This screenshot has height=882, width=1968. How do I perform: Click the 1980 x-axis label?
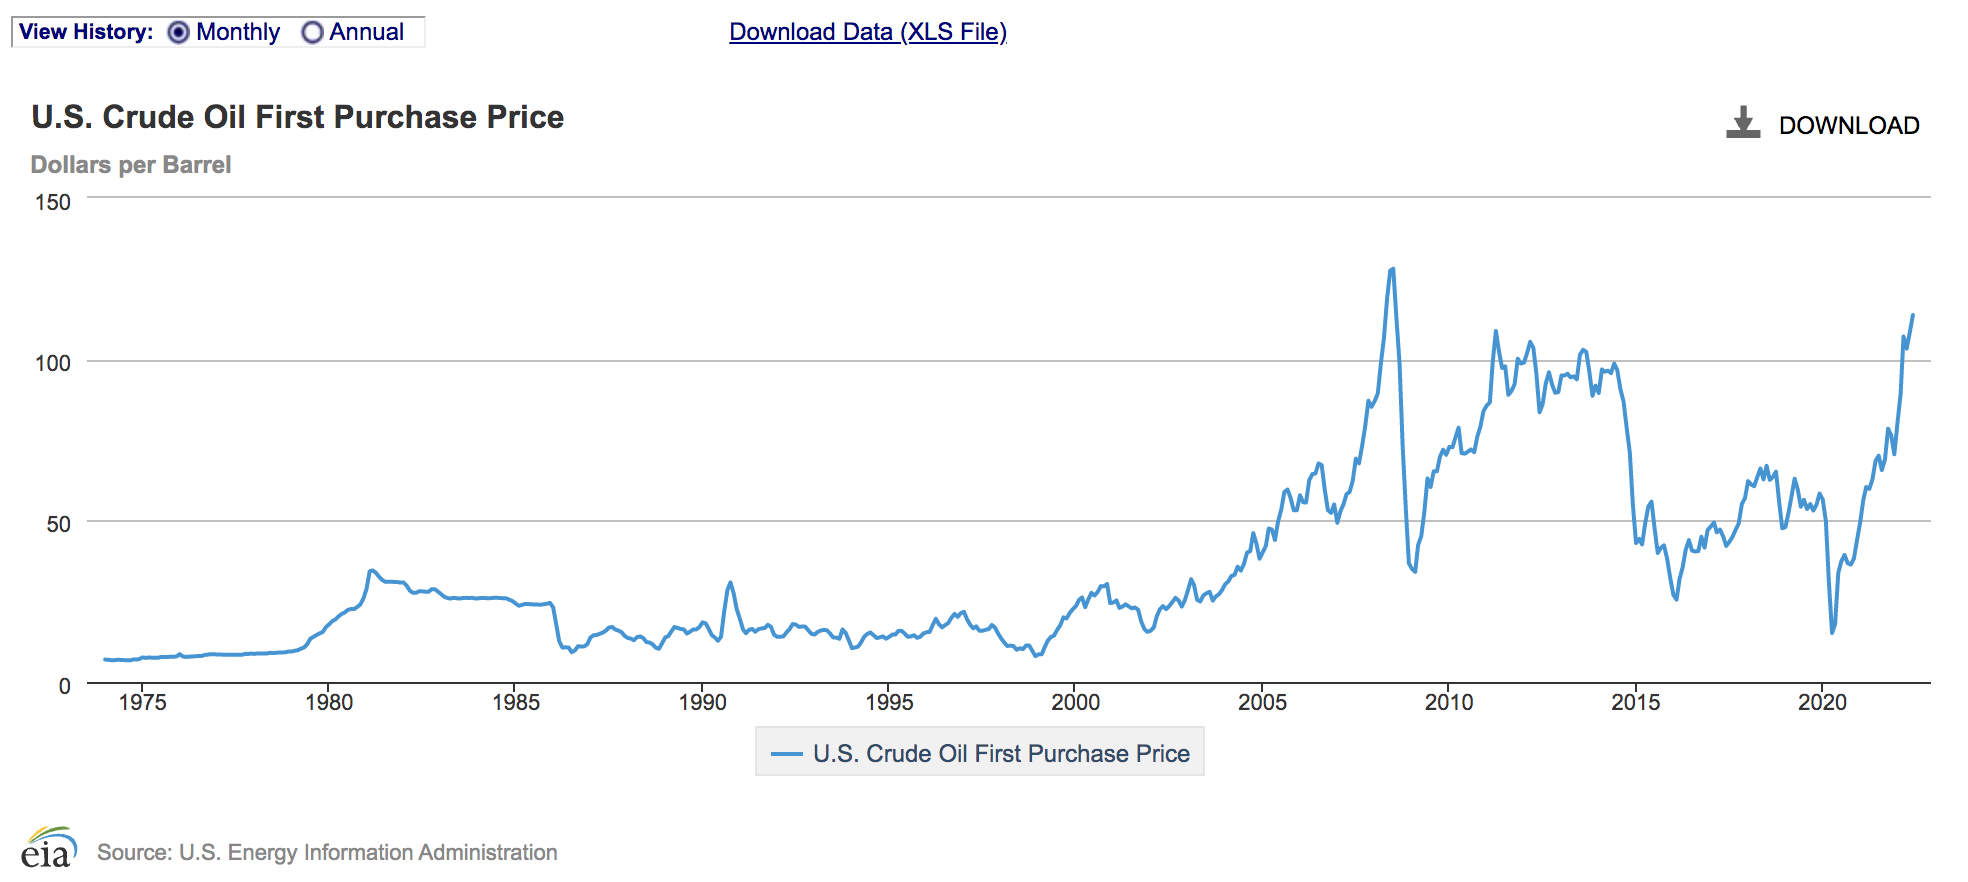click(x=329, y=703)
